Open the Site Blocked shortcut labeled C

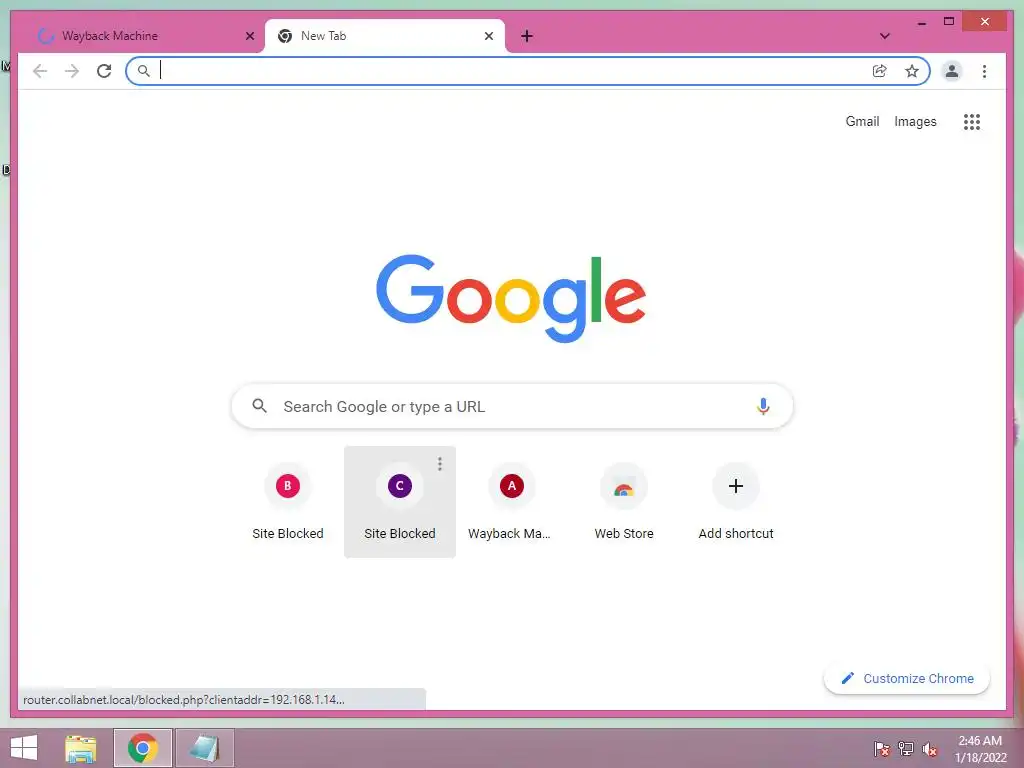pos(400,502)
